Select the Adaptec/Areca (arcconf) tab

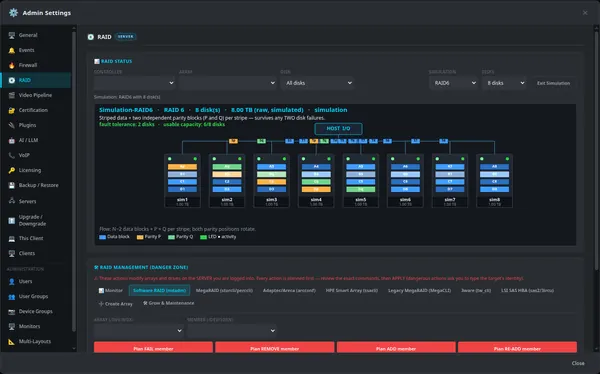point(289,291)
